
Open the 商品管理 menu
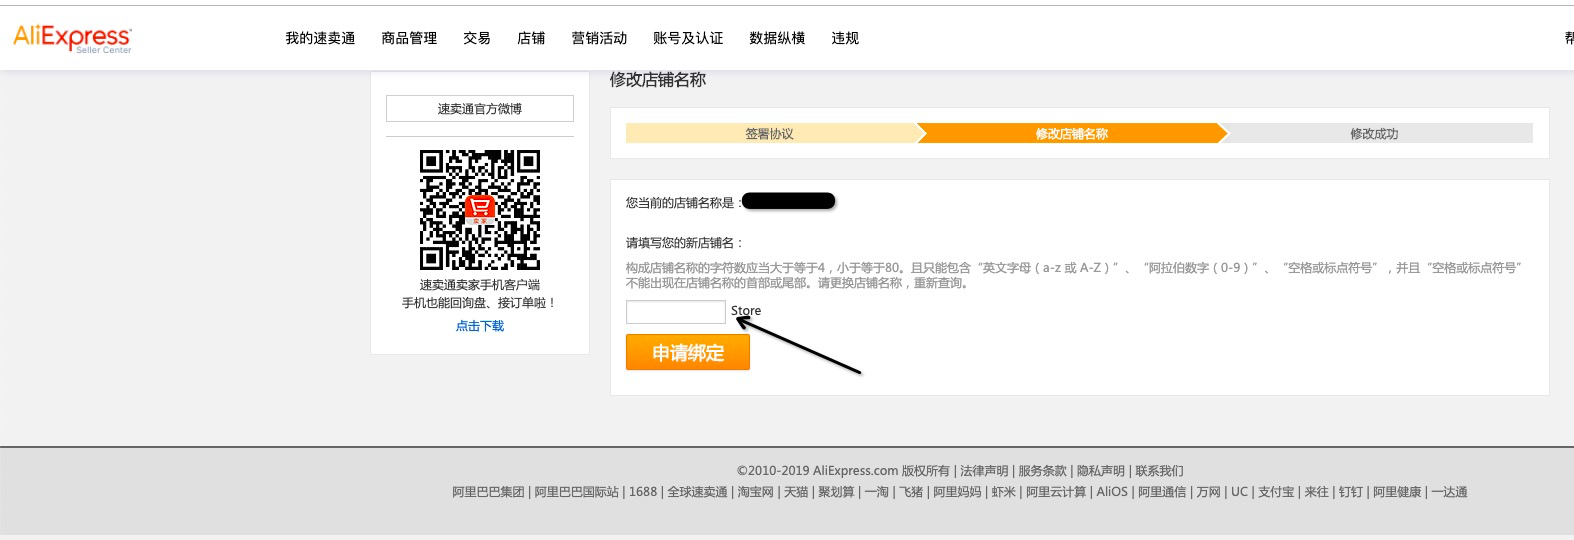coord(409,38)
